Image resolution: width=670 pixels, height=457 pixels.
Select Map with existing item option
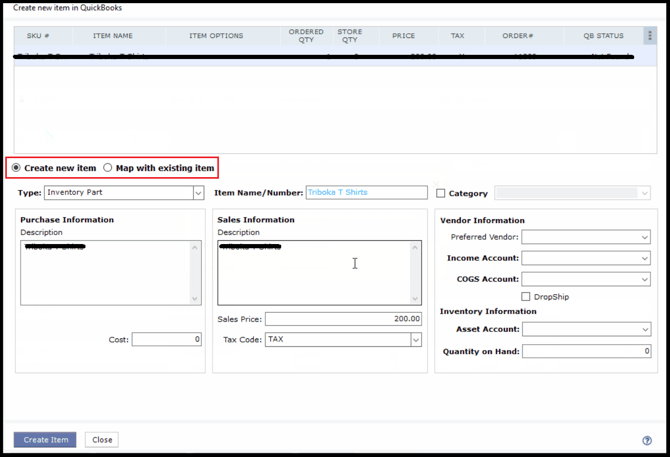(x=108, y=168)
